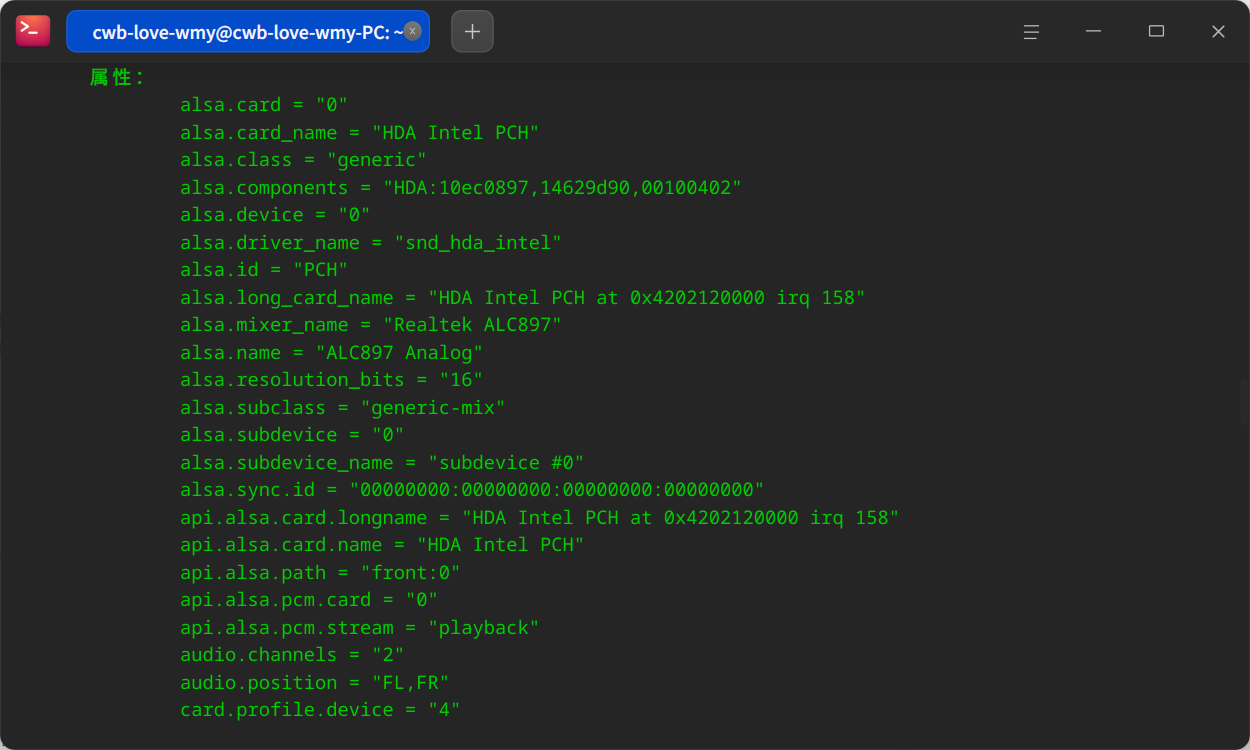Viewport: 1250px width, 750px height.
Task: Click alsa.subdevice_name = "subdevice #0" line
Action: coord(382,462)
